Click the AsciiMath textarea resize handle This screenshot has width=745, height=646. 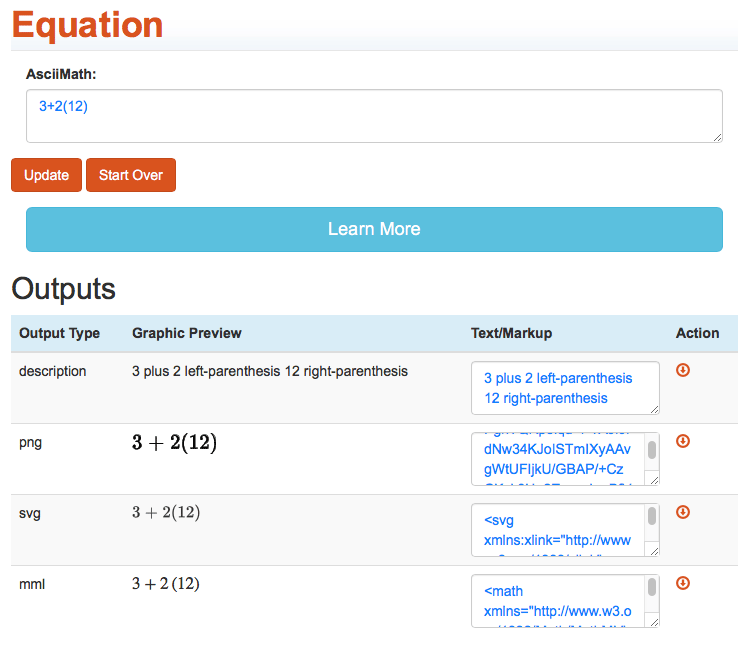tap(716, 137)
